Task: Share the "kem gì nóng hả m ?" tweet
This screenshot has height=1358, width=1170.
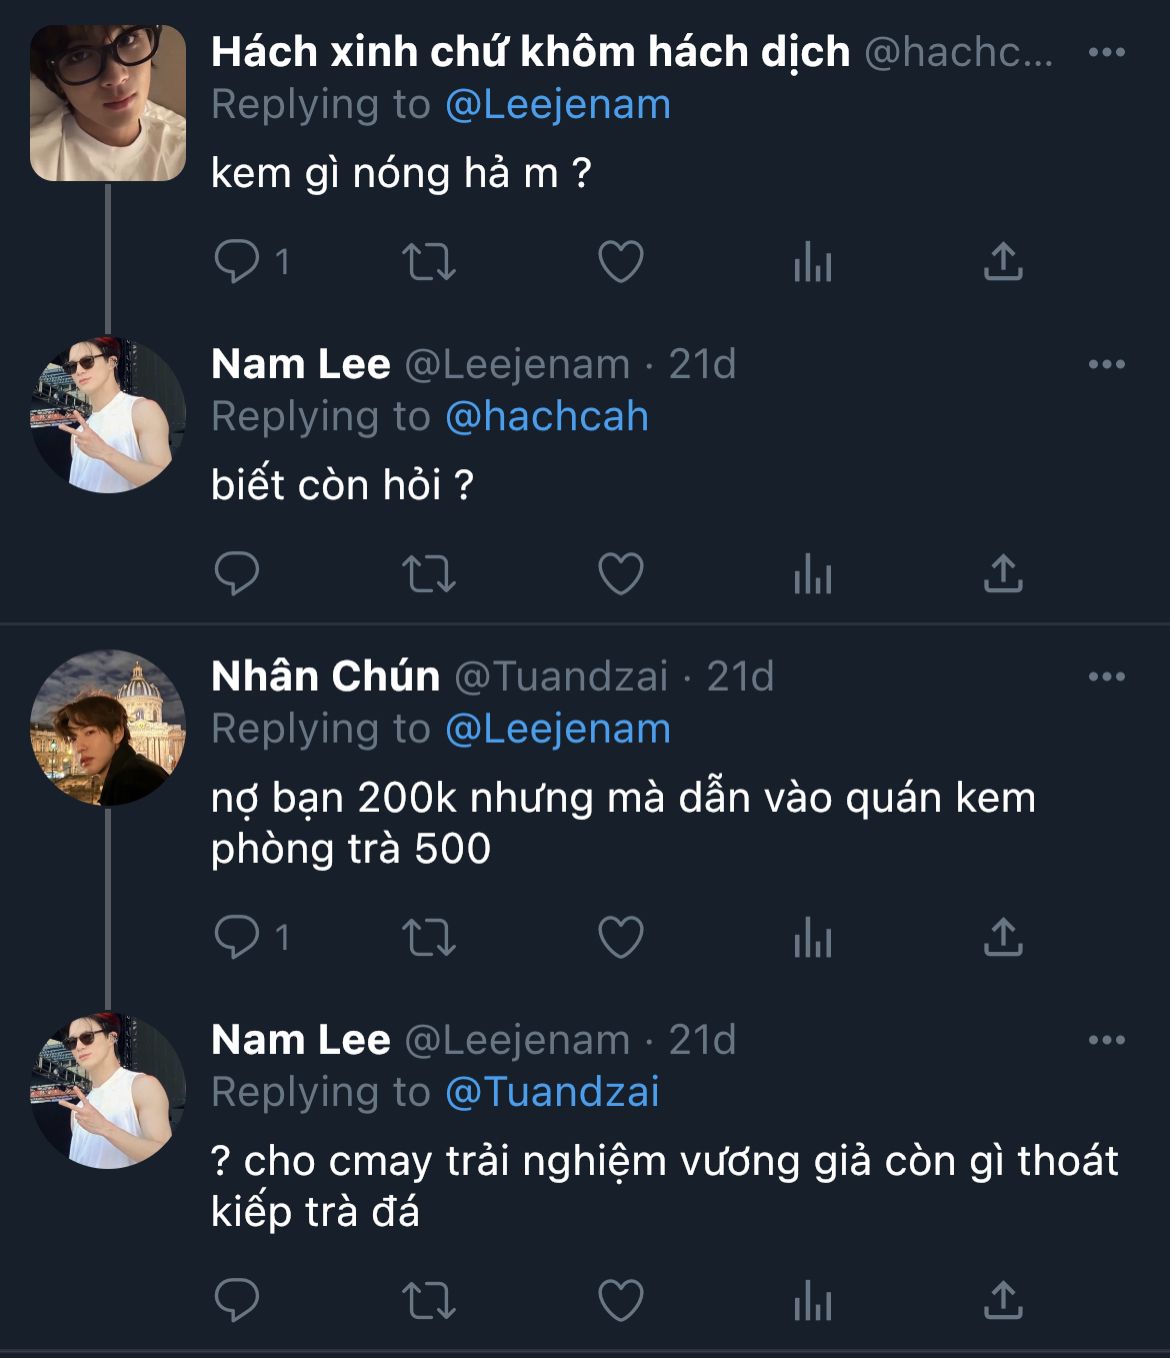Action: tap(1003, 262)
